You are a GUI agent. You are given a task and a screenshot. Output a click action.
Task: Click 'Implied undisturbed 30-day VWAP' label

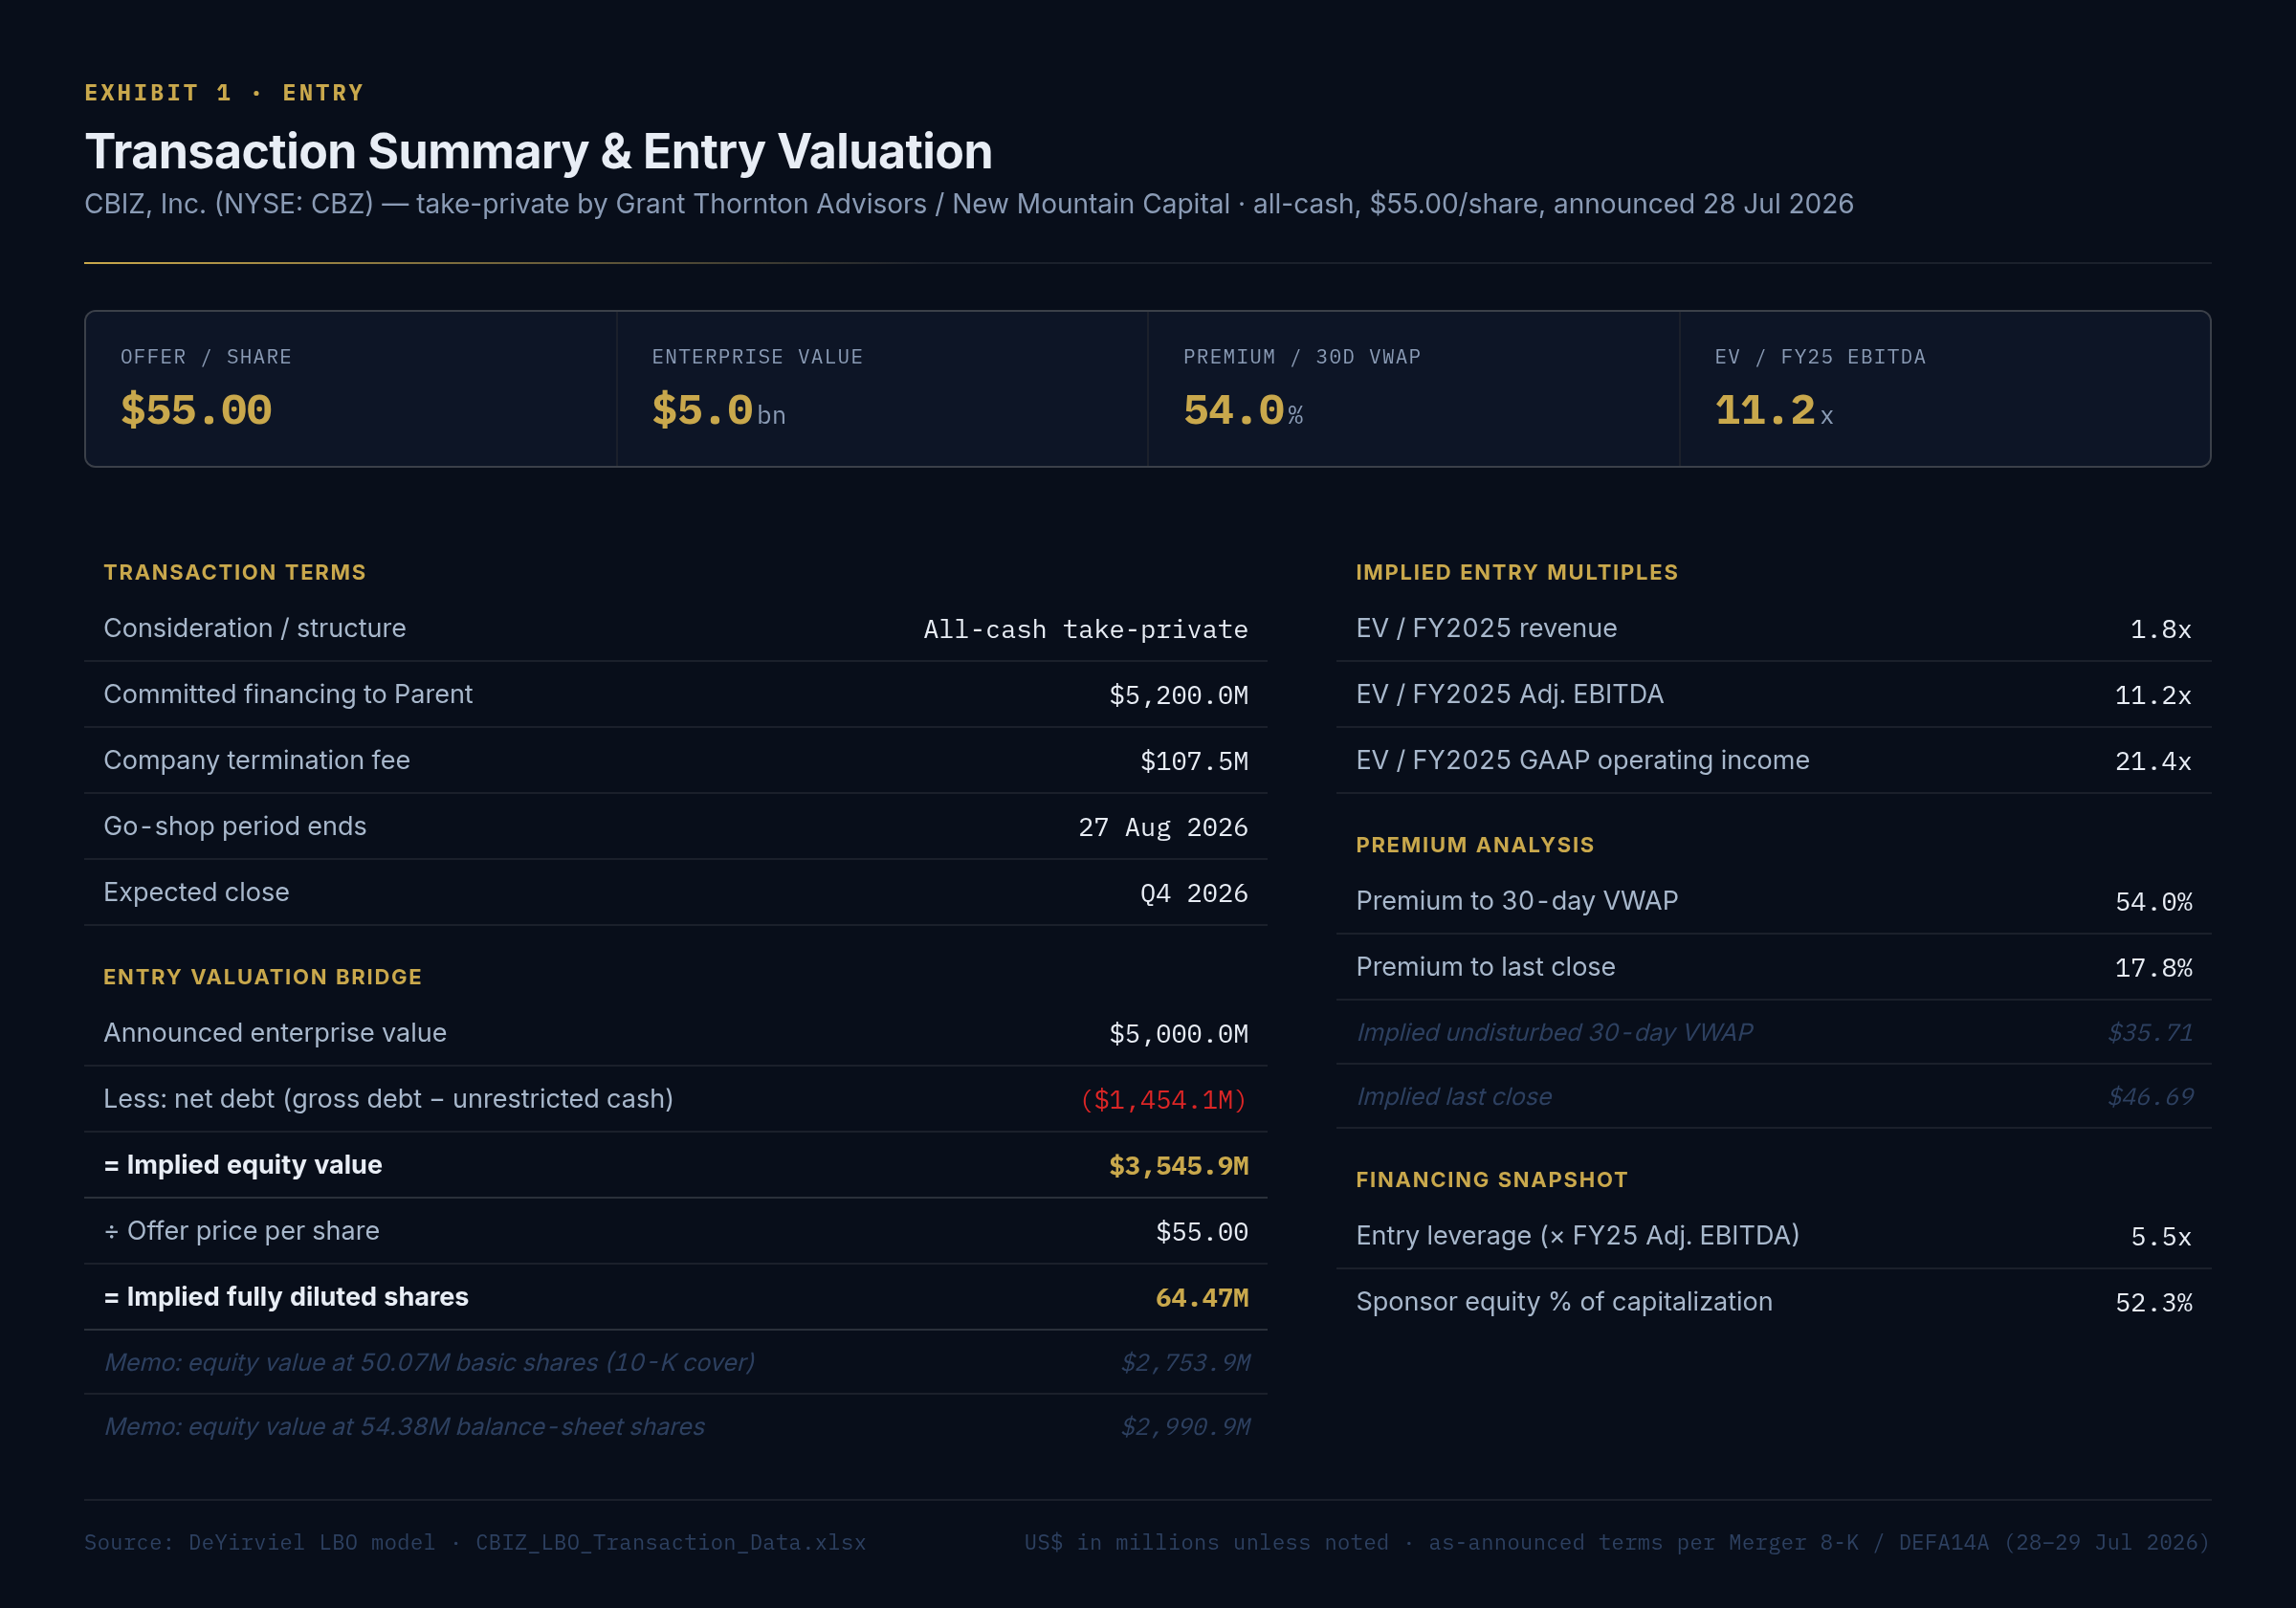[1554, 1032]
